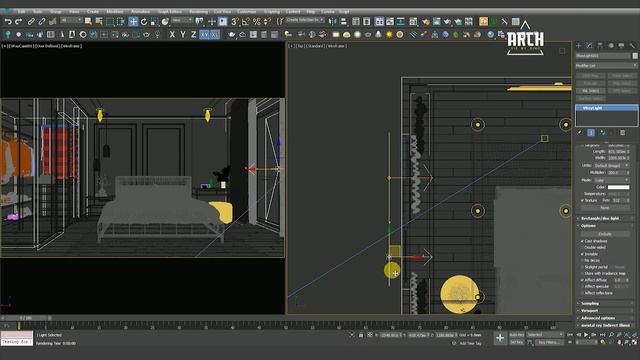
Task: Click the V-Ray sun light icon
Action: pyautogui.click(x=389, y=35)
